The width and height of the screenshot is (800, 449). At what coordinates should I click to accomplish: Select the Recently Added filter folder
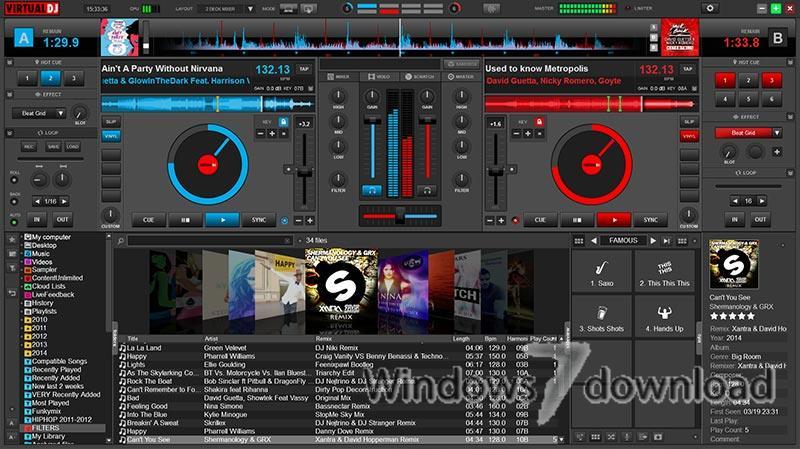(x=55, y=378)
